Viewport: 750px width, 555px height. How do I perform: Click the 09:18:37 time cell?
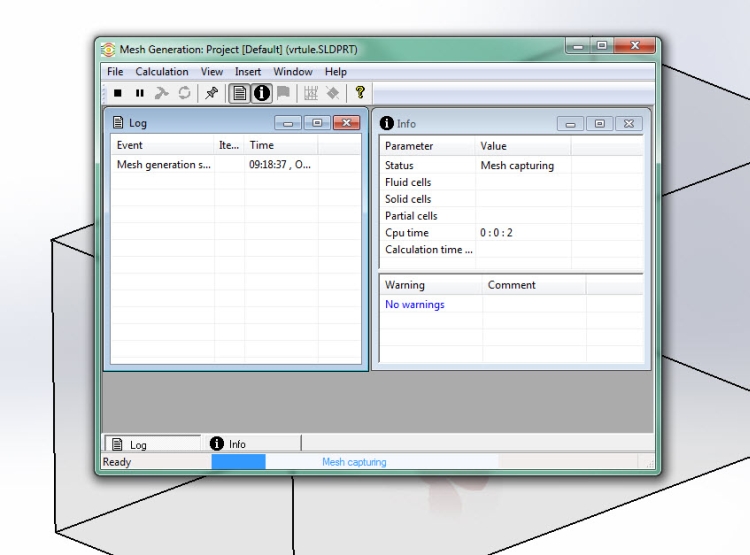280,165
